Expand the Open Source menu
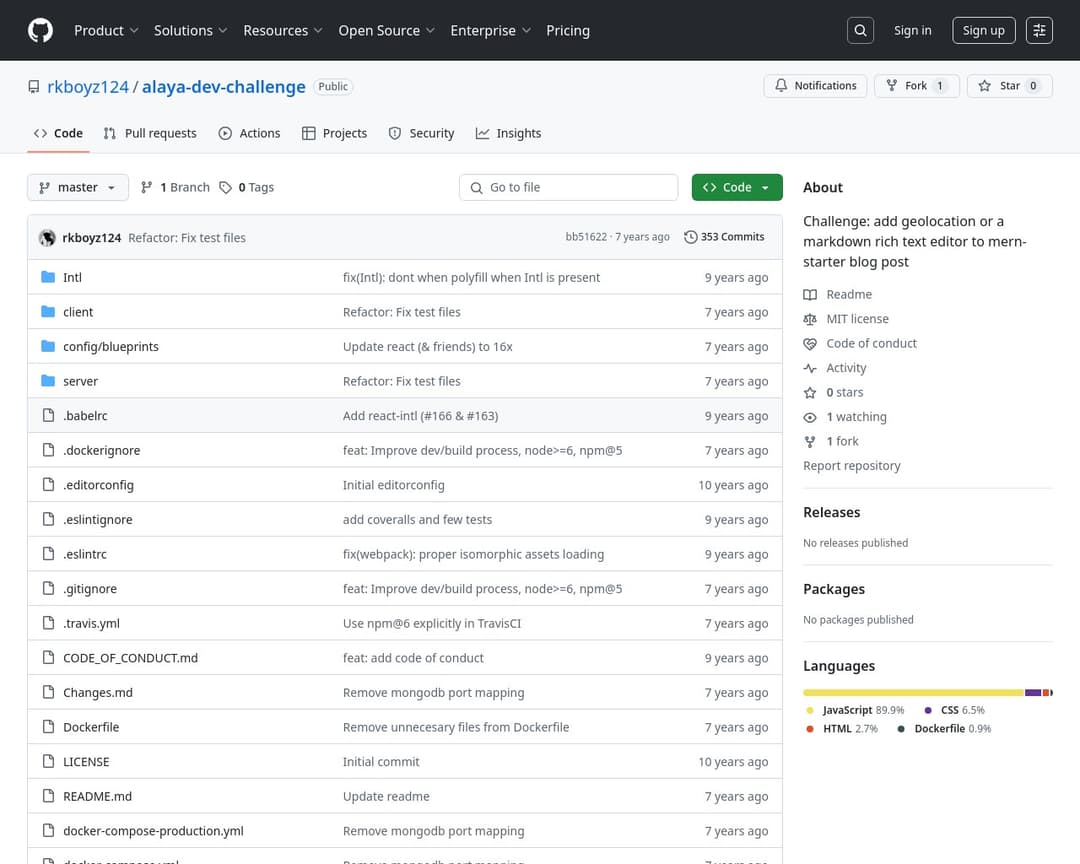The width and height of the screenshot is (1080, 864). tap(386, 30)
